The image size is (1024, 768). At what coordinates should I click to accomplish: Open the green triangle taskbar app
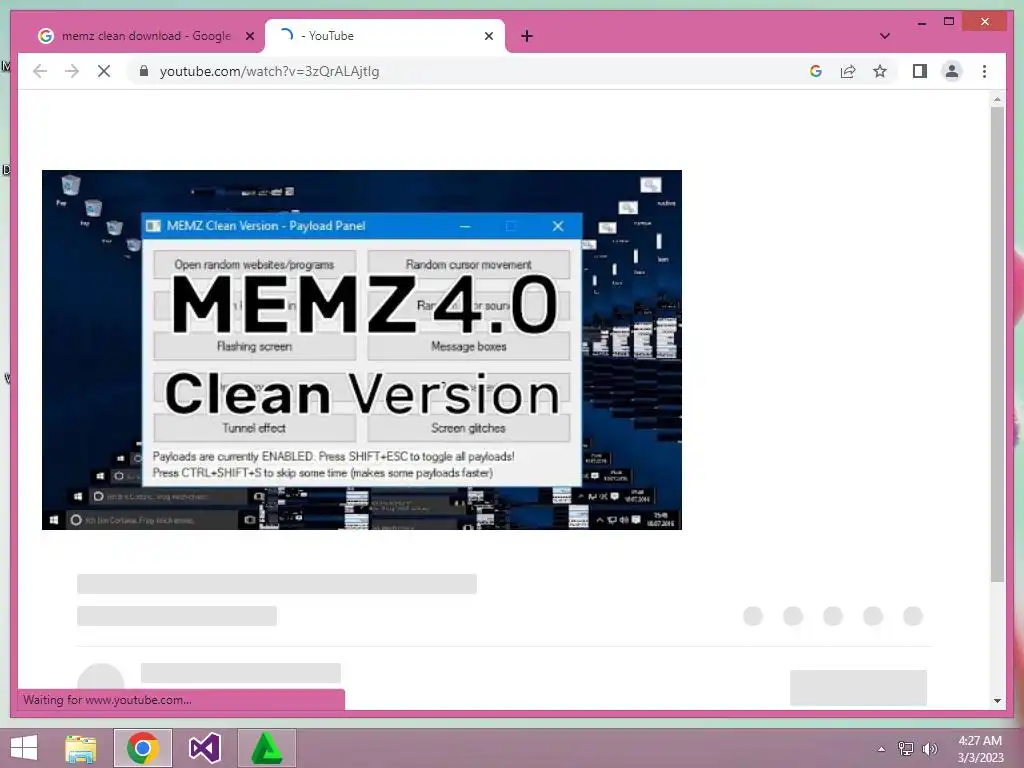coord(266,748)
